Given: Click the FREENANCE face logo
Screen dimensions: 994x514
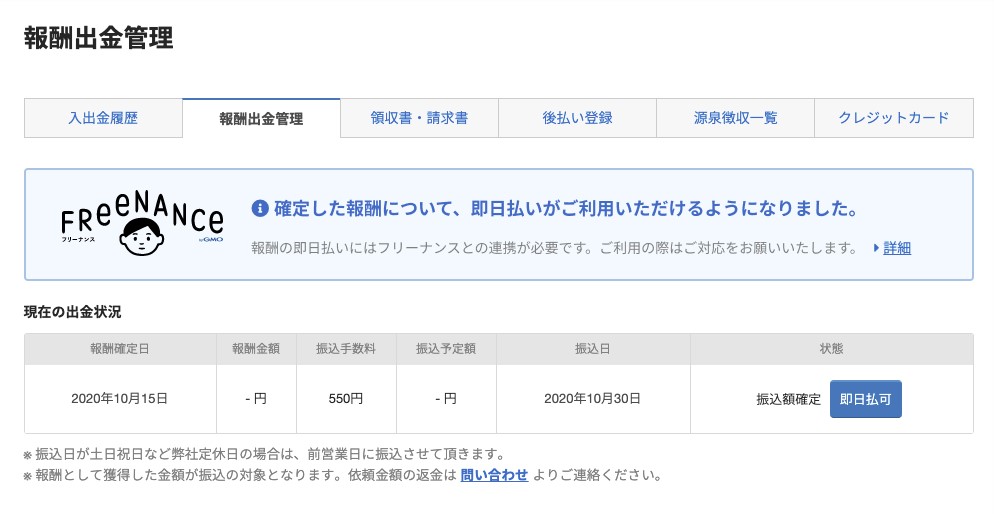Looking at the screenshot, I should pos(142,226).
